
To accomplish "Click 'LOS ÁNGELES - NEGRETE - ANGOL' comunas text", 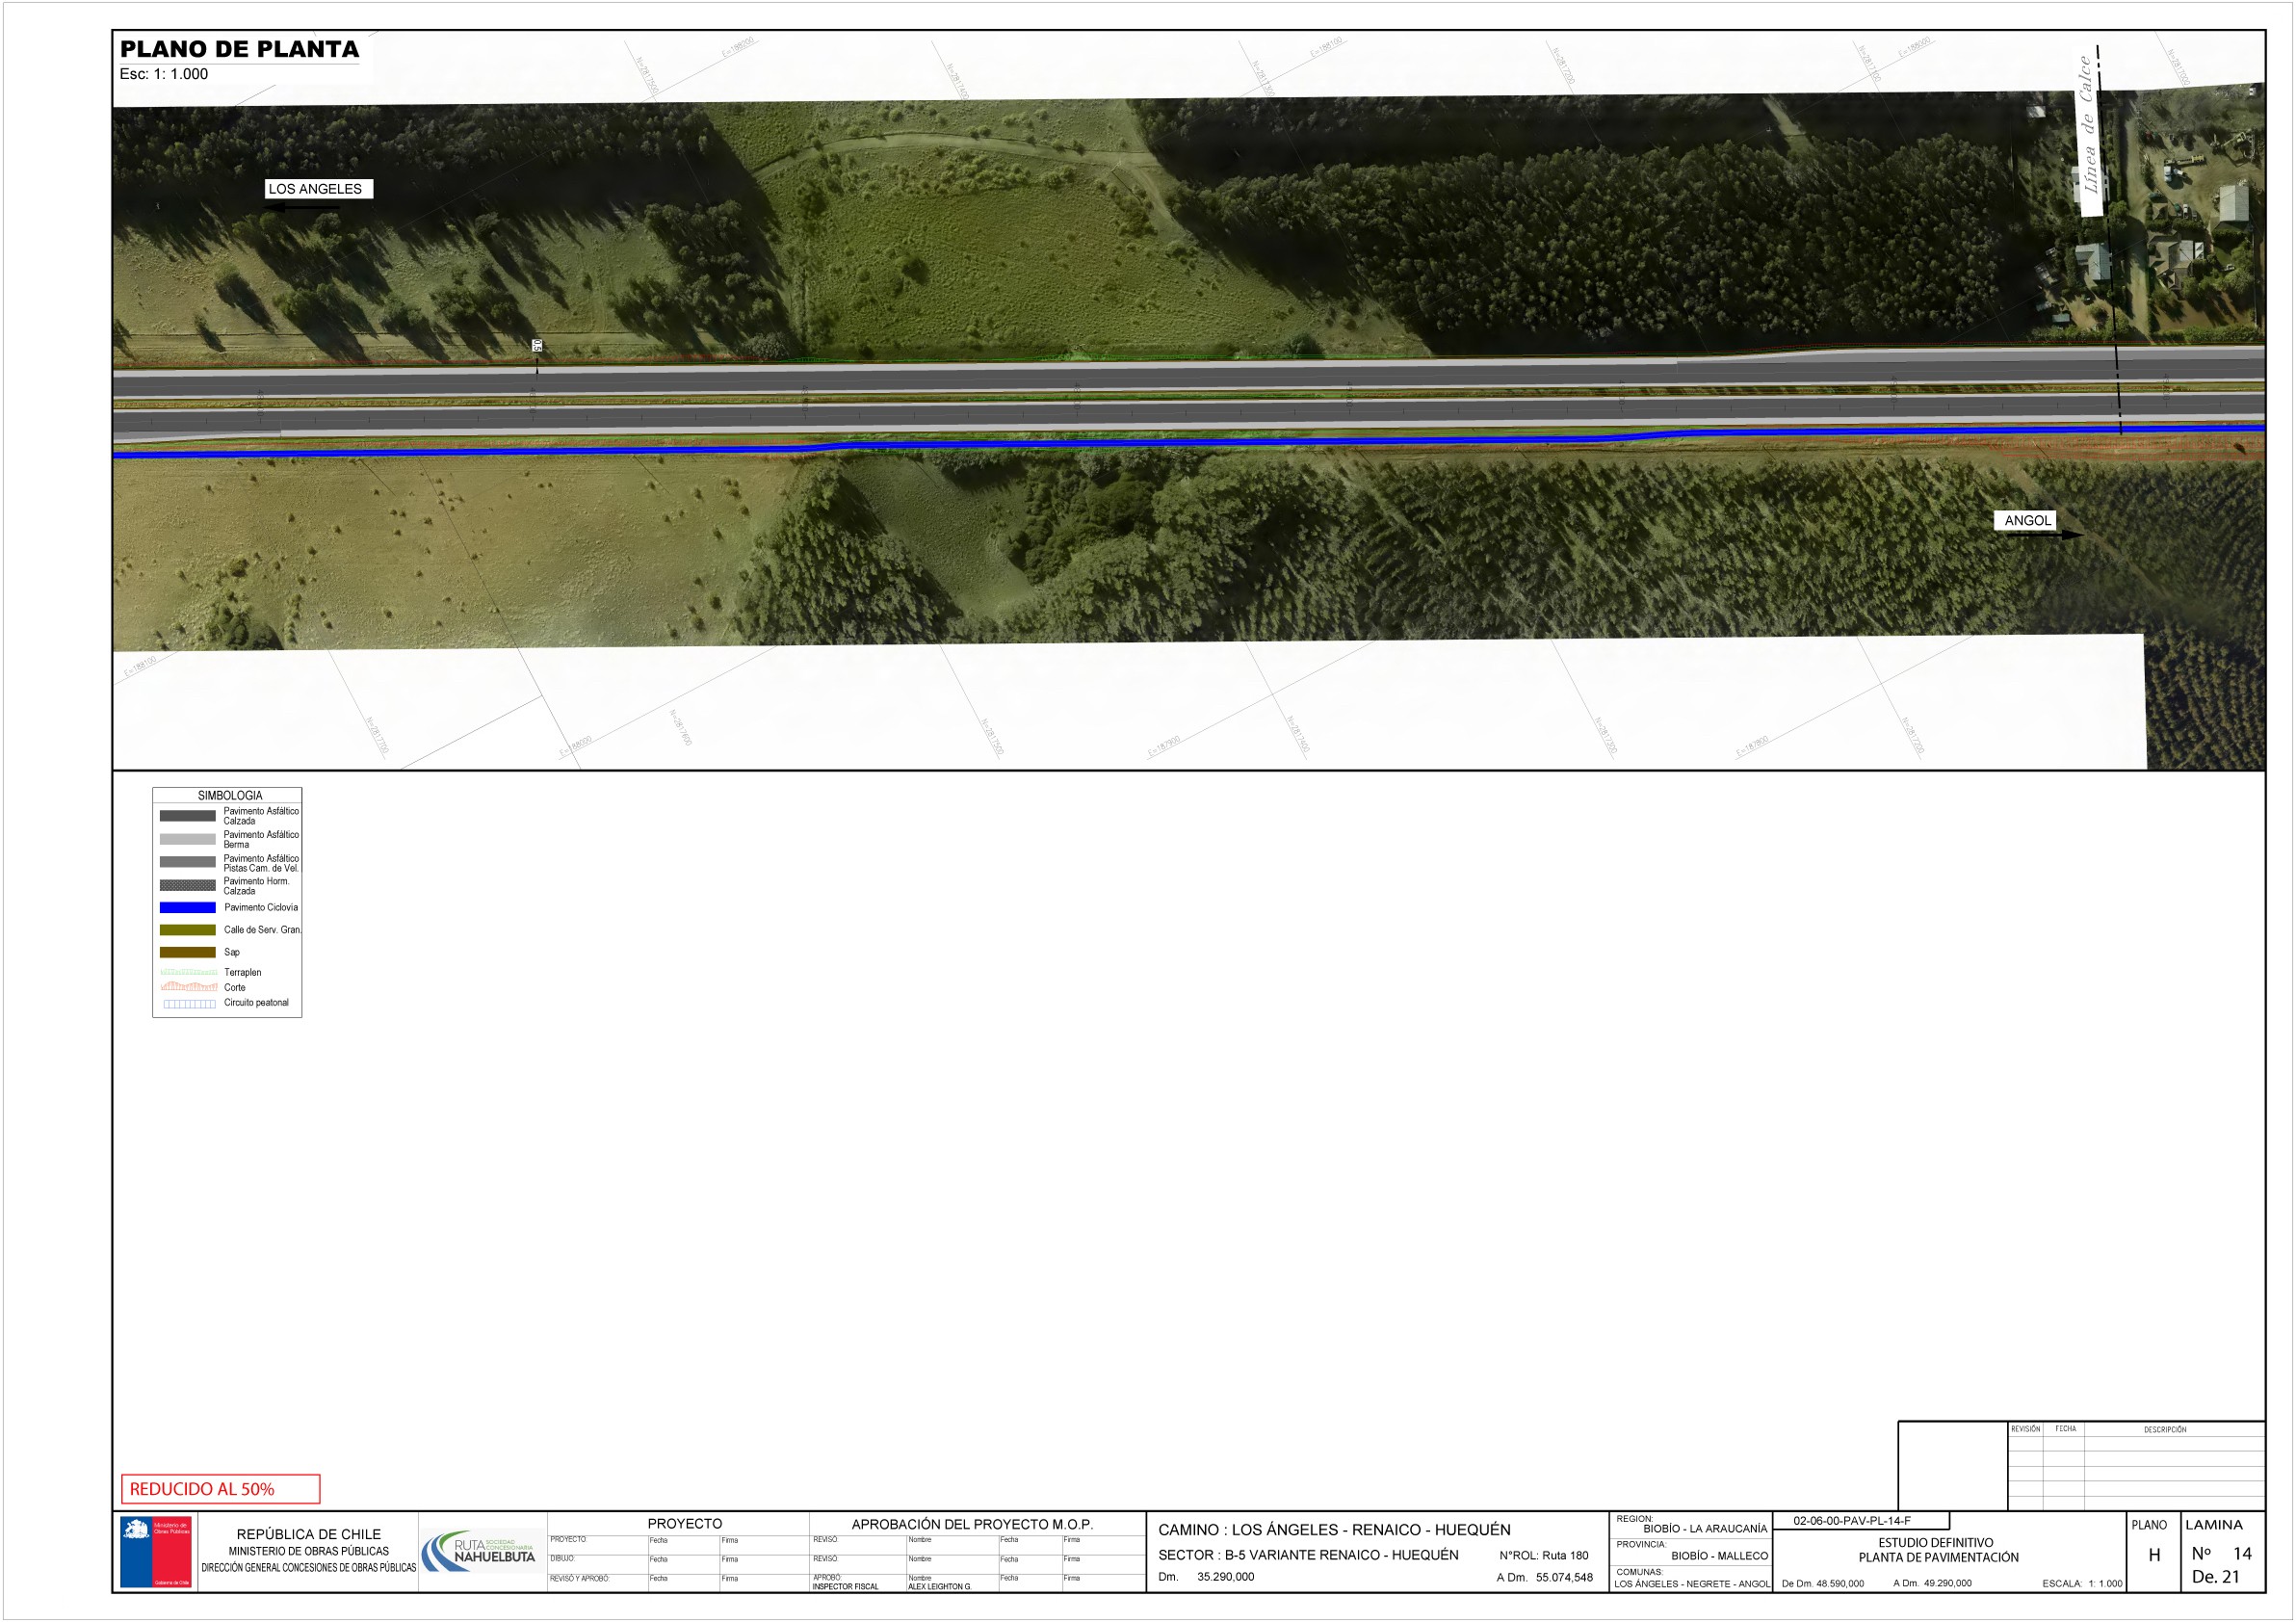I will [x=1692, y=1584].
